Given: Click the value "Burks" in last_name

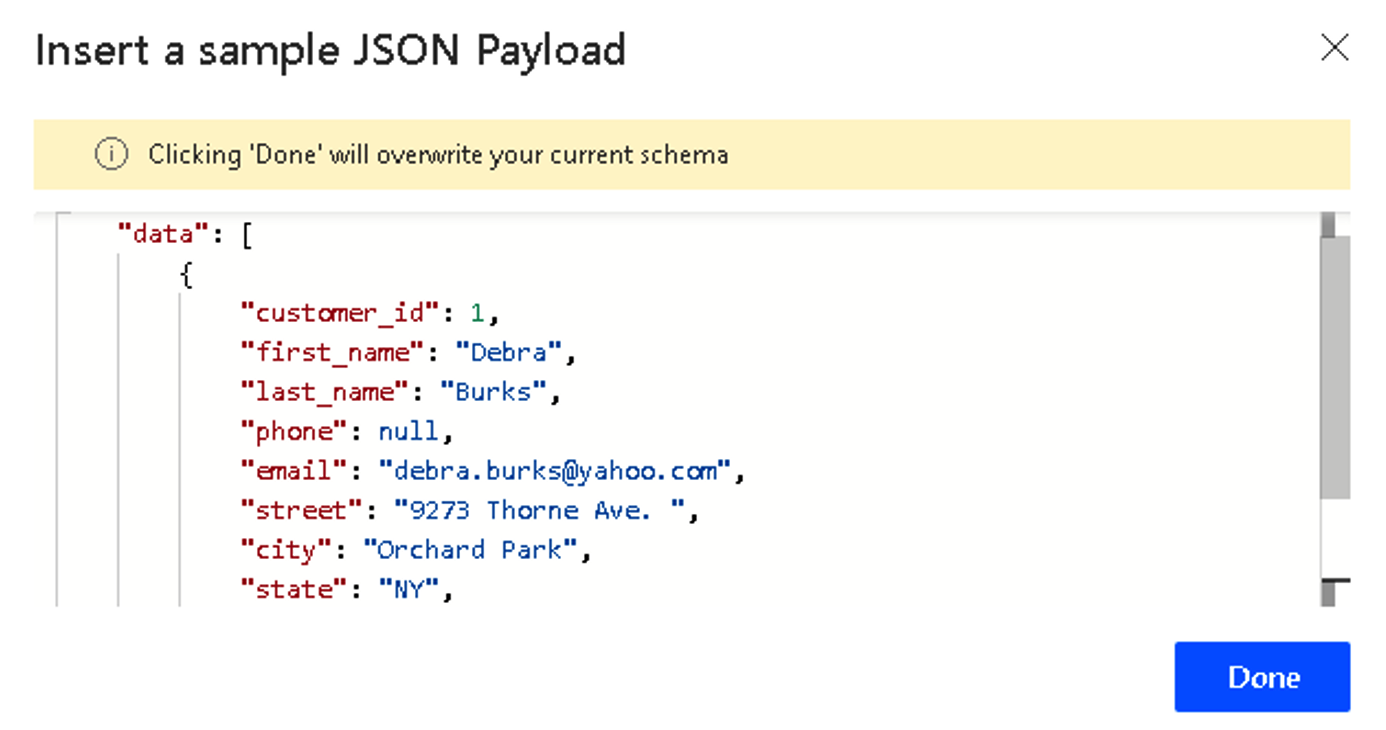Looking at the screenshot, I should (x=493, y=392).
